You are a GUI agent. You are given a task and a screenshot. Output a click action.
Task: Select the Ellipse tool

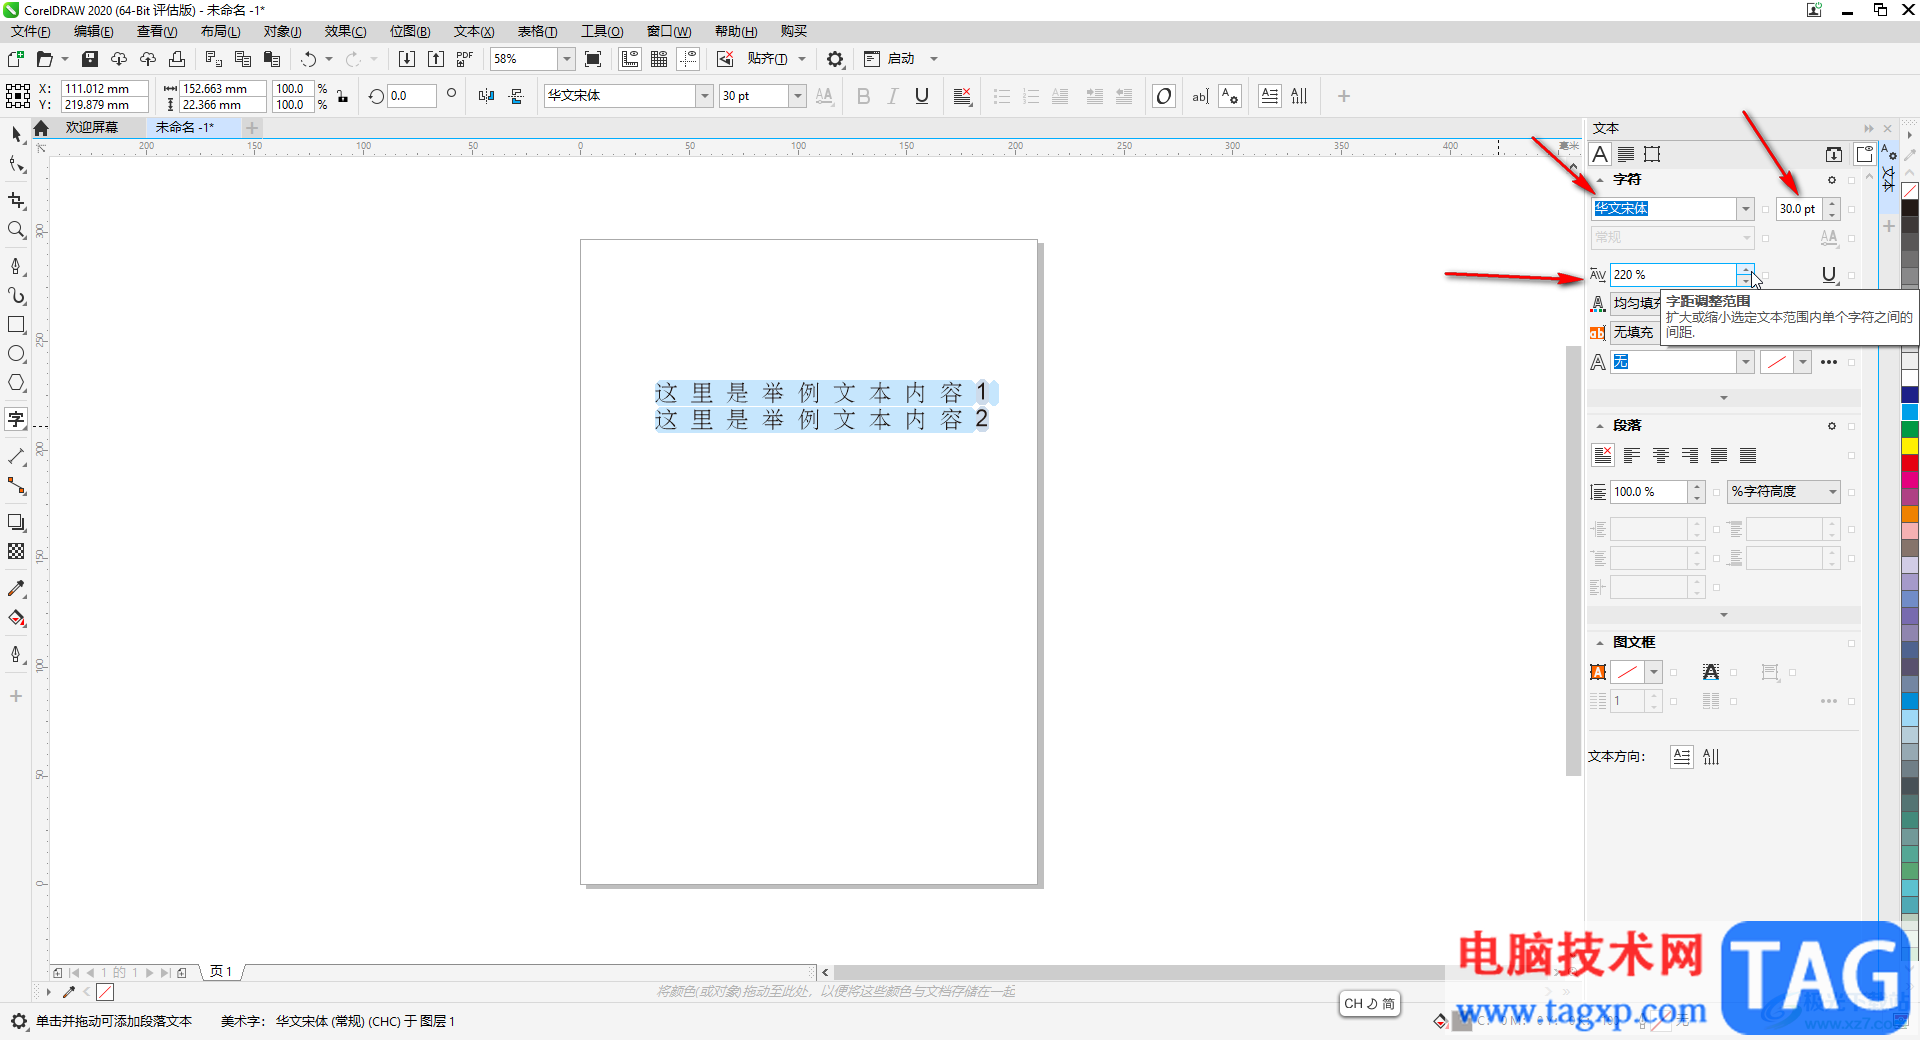pos(16,354)
